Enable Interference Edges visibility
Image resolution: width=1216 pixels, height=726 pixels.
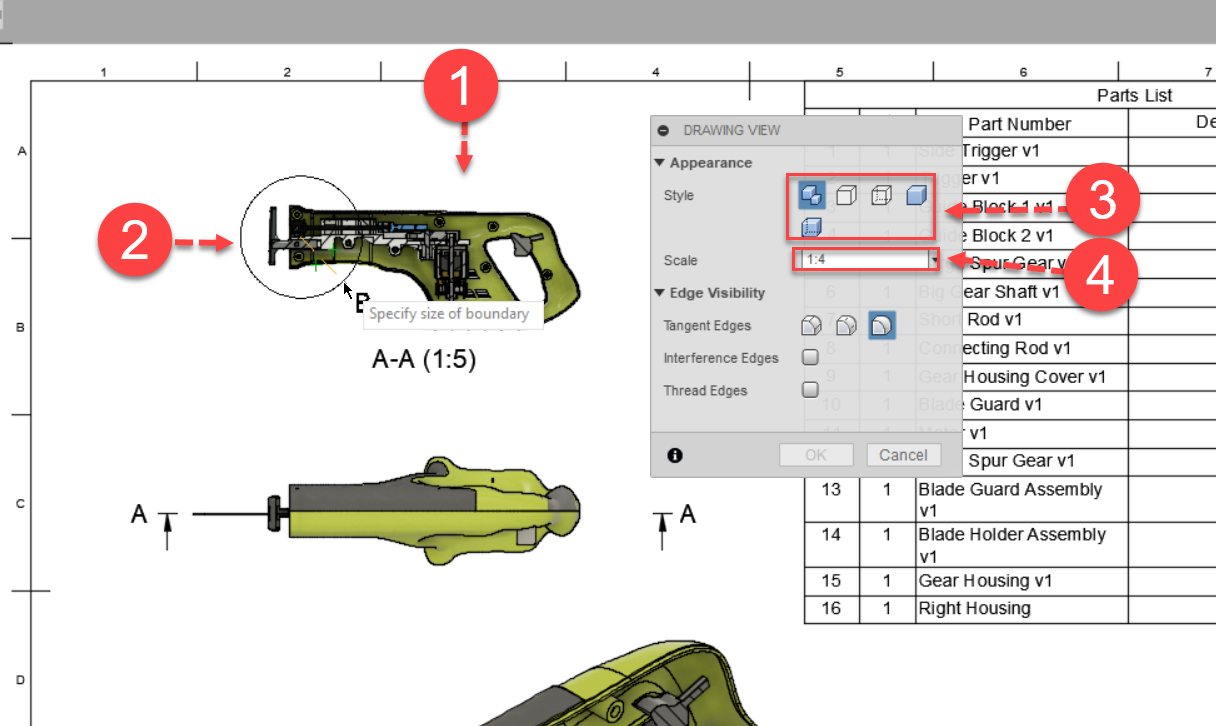(810, 357)
